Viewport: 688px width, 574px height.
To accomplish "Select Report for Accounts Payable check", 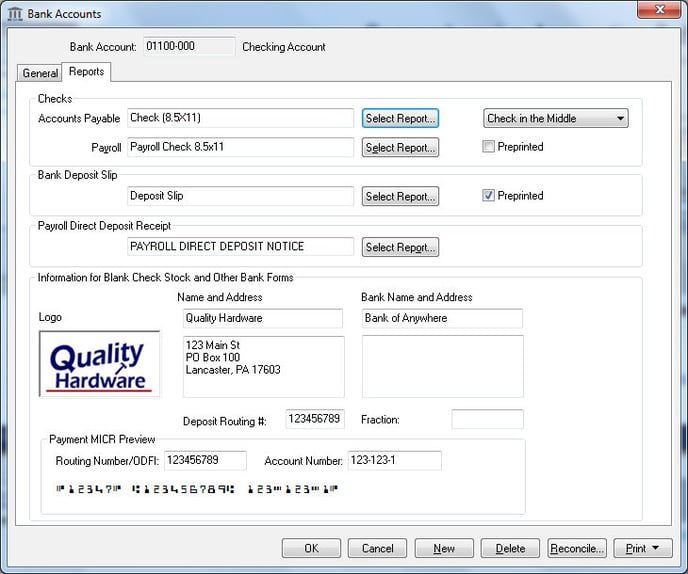I will point(400,118).
